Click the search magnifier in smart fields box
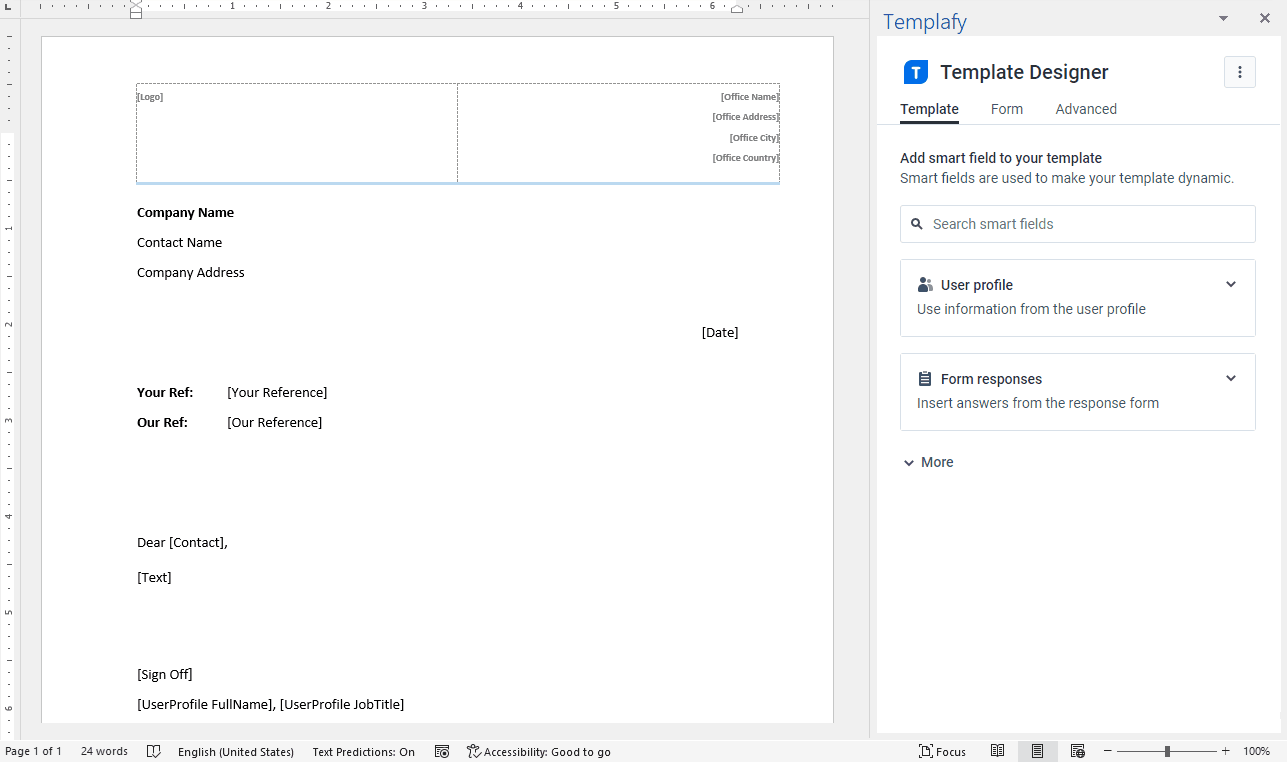This screenshot has width=1287, height=762. 917,224
